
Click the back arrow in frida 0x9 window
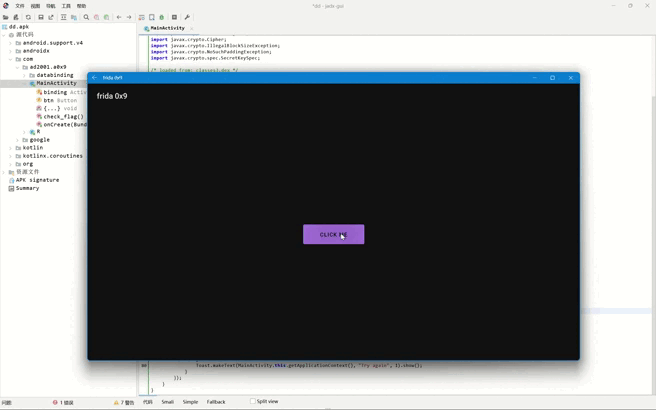click(x=94, y=77)
